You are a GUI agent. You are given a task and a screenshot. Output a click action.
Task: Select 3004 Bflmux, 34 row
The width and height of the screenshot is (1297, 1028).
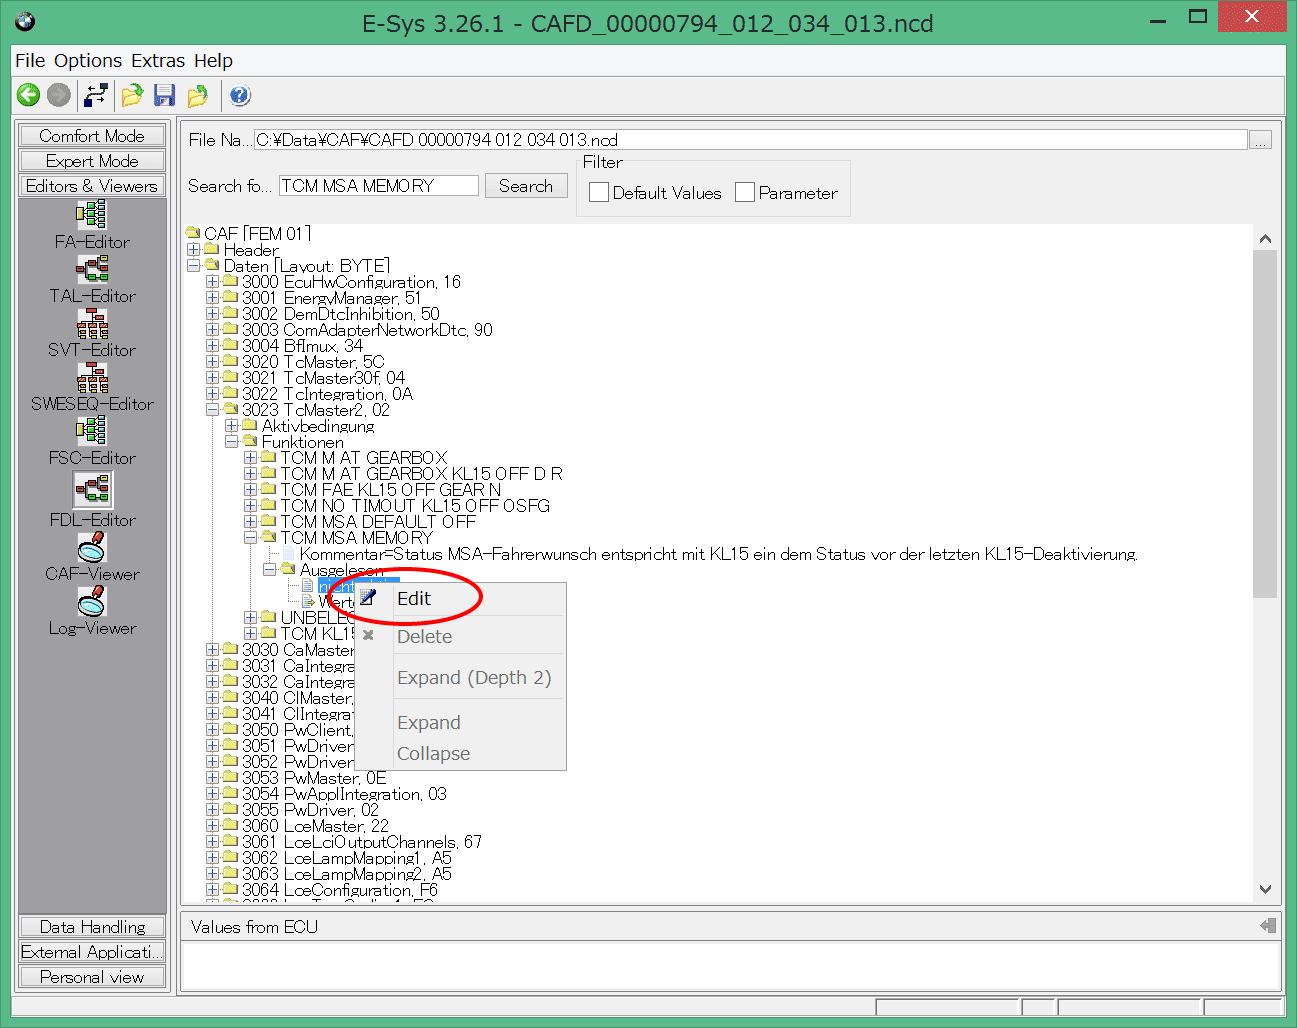pyautogui.click(x=302, y=346)
